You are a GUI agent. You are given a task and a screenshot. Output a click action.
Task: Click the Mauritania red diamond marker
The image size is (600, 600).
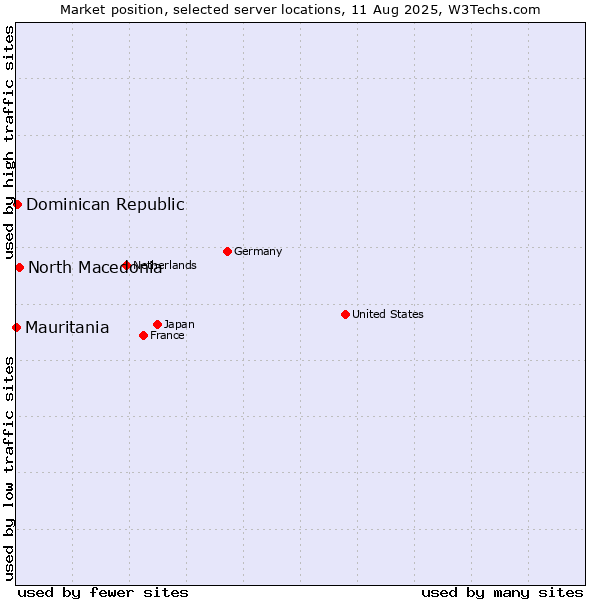pyautogui.click(x=16, y=328)
